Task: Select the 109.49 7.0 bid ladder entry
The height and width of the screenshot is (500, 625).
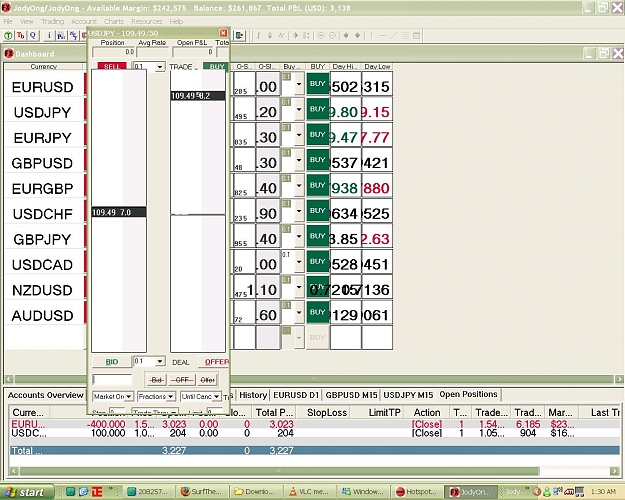Action: point(119,212)
